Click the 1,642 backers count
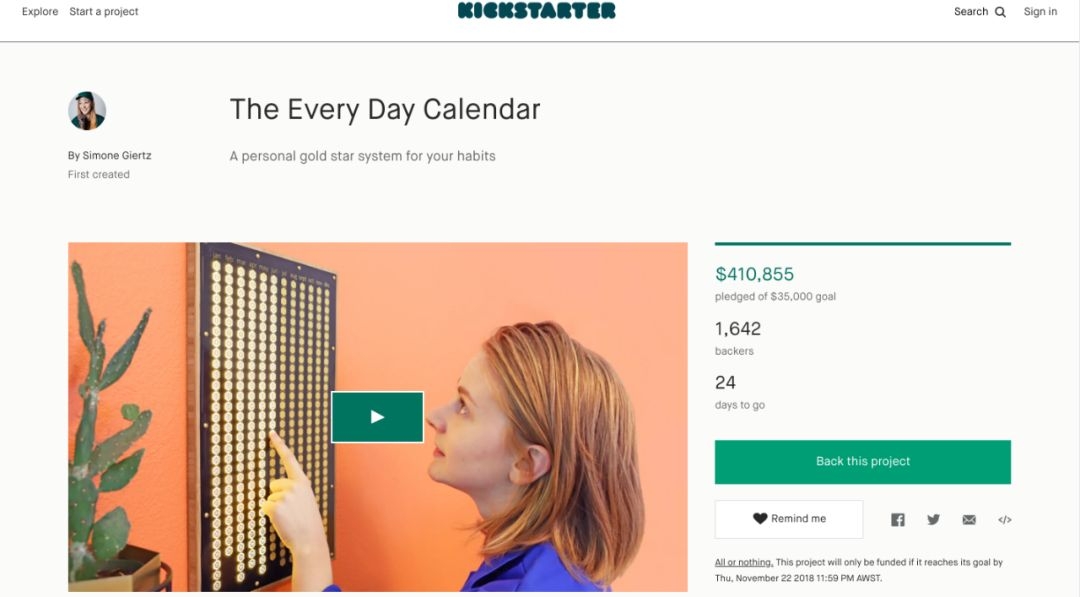Viewport: 1080px width, 597px height. click(738, 329)
